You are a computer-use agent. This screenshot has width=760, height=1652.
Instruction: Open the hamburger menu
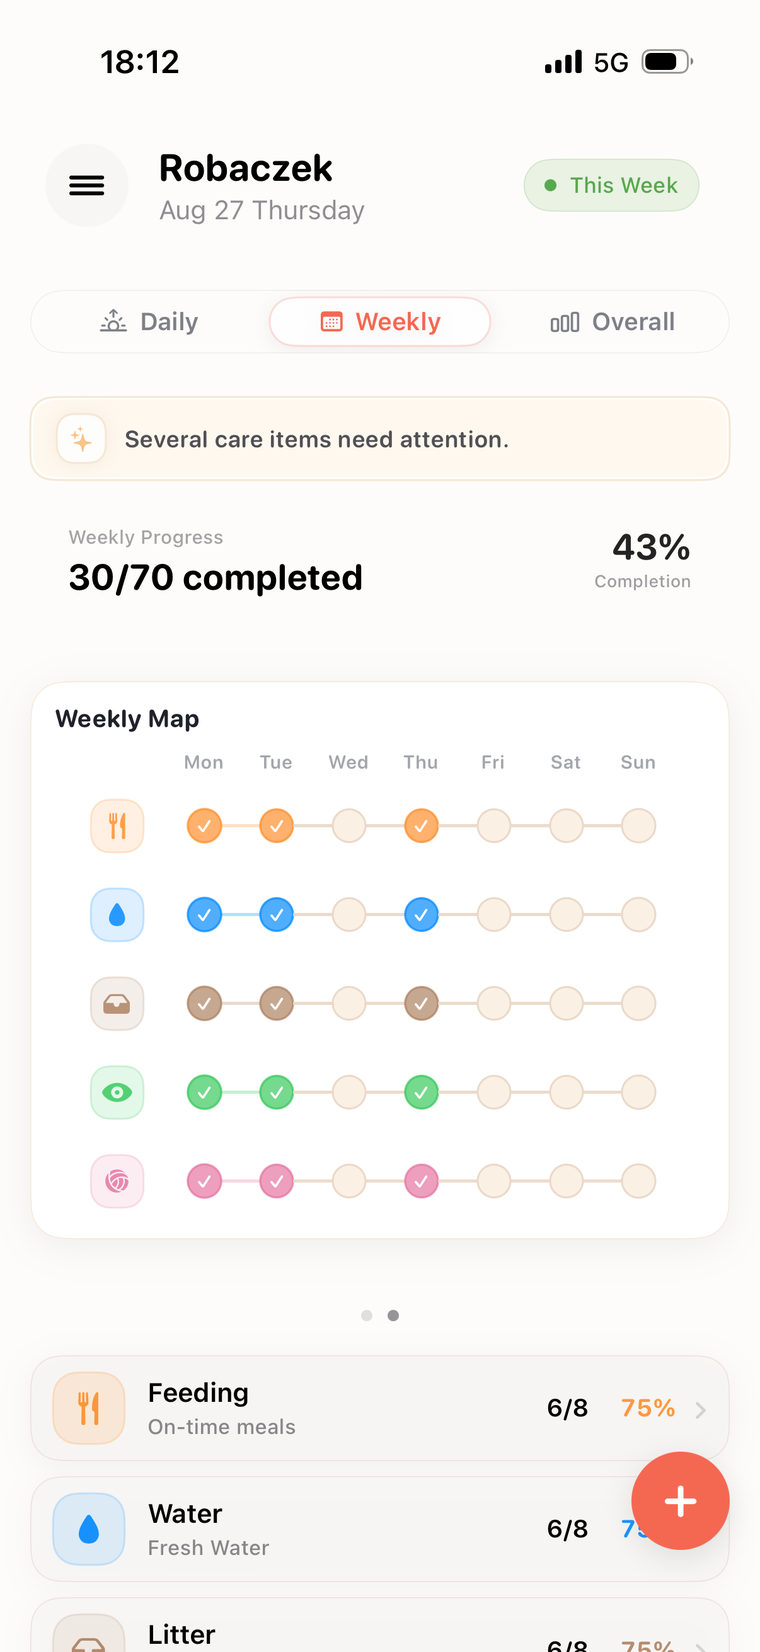point(87,185)
